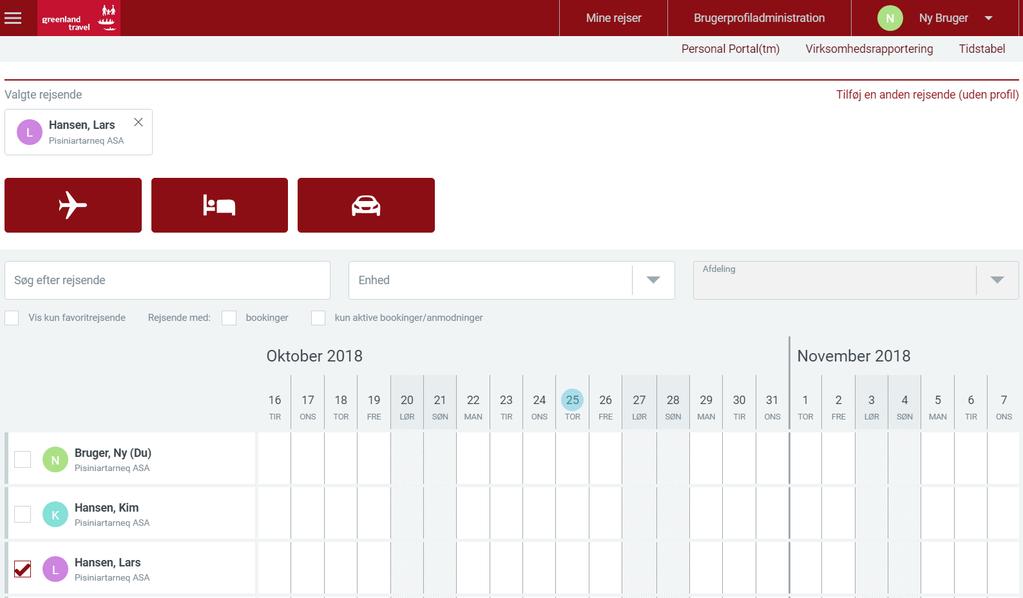Uncheck the Hansen, Lars checkbox
The width and height of the screenshot is (1023, 598).
click(x=22, y=569)
